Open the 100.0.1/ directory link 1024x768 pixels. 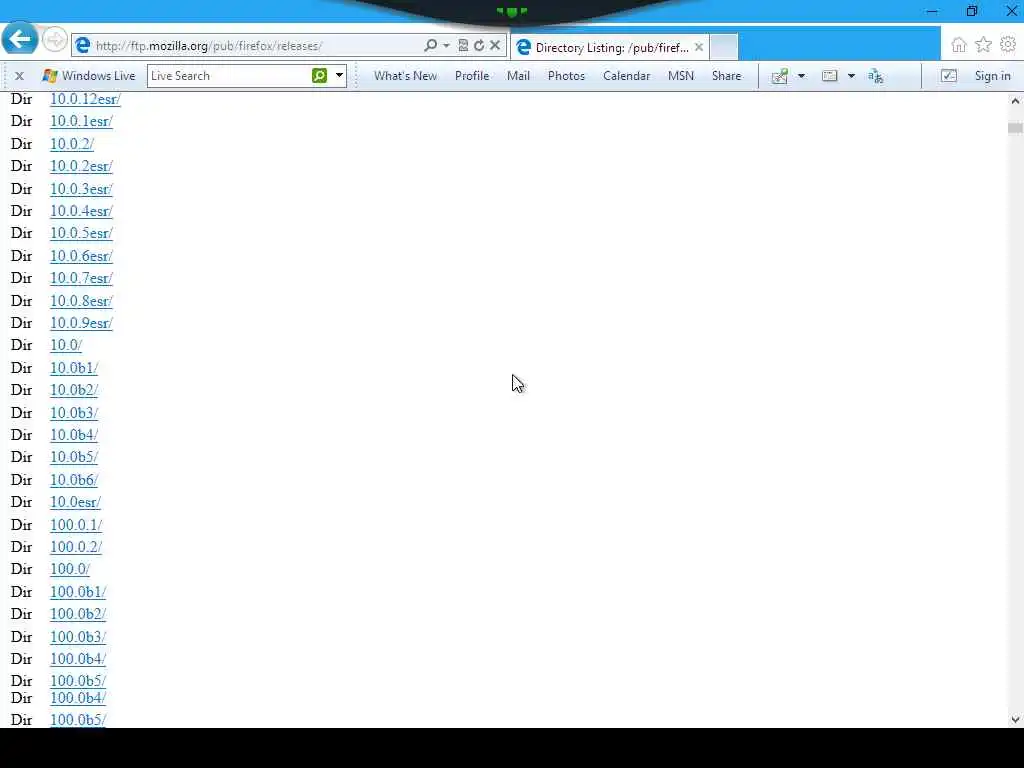click(76, 525)
